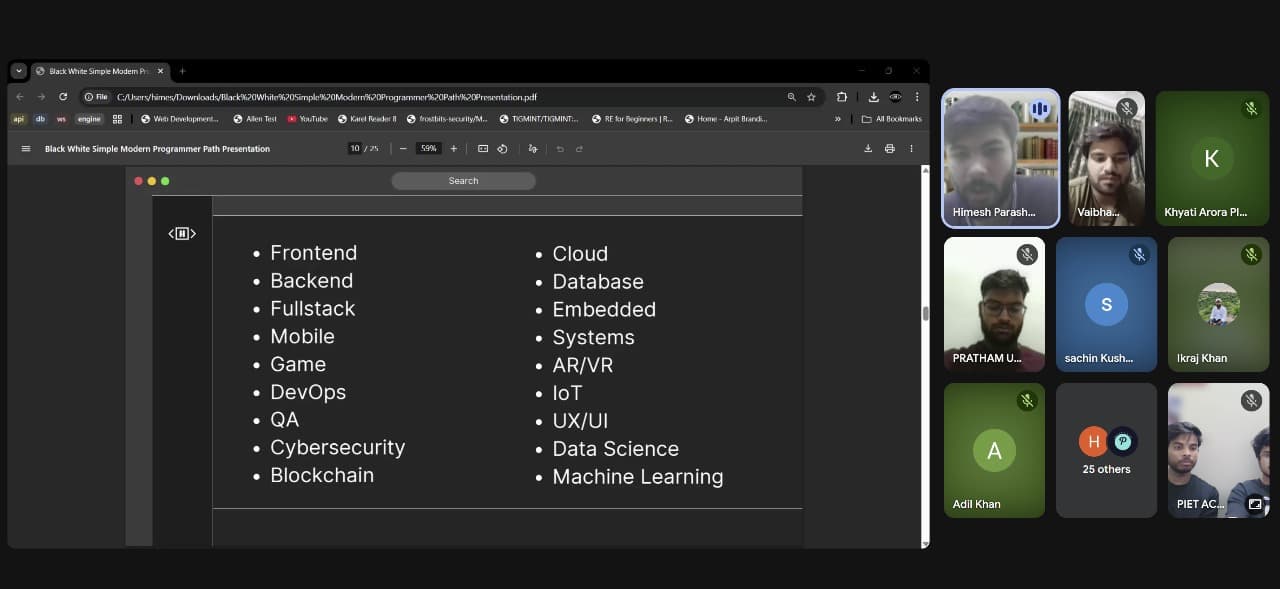Click the zoom magnifier in address bar
1280x589 pixels.
(791, 97)
